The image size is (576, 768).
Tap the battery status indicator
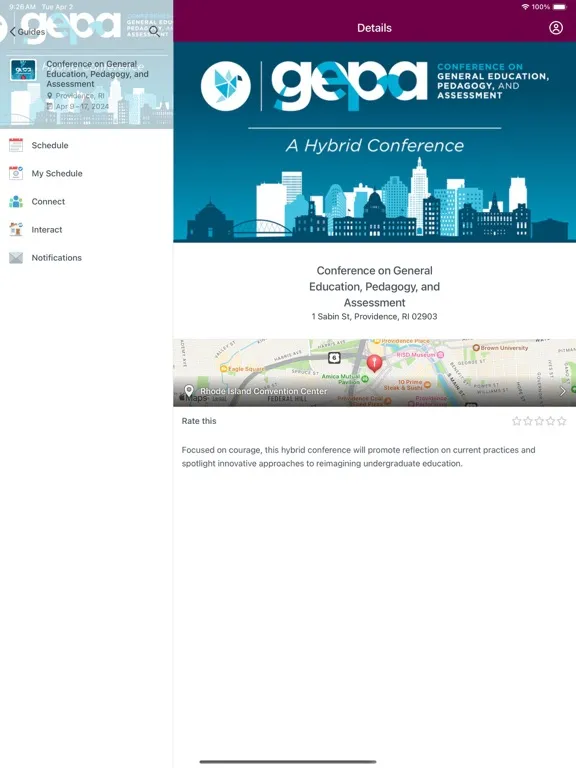559,7
